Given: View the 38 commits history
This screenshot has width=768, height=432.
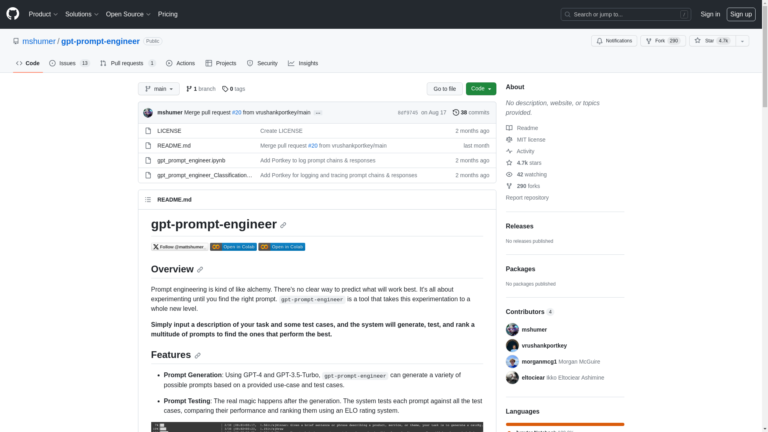Looking at the screenshot, I should [x=471, y=112].
